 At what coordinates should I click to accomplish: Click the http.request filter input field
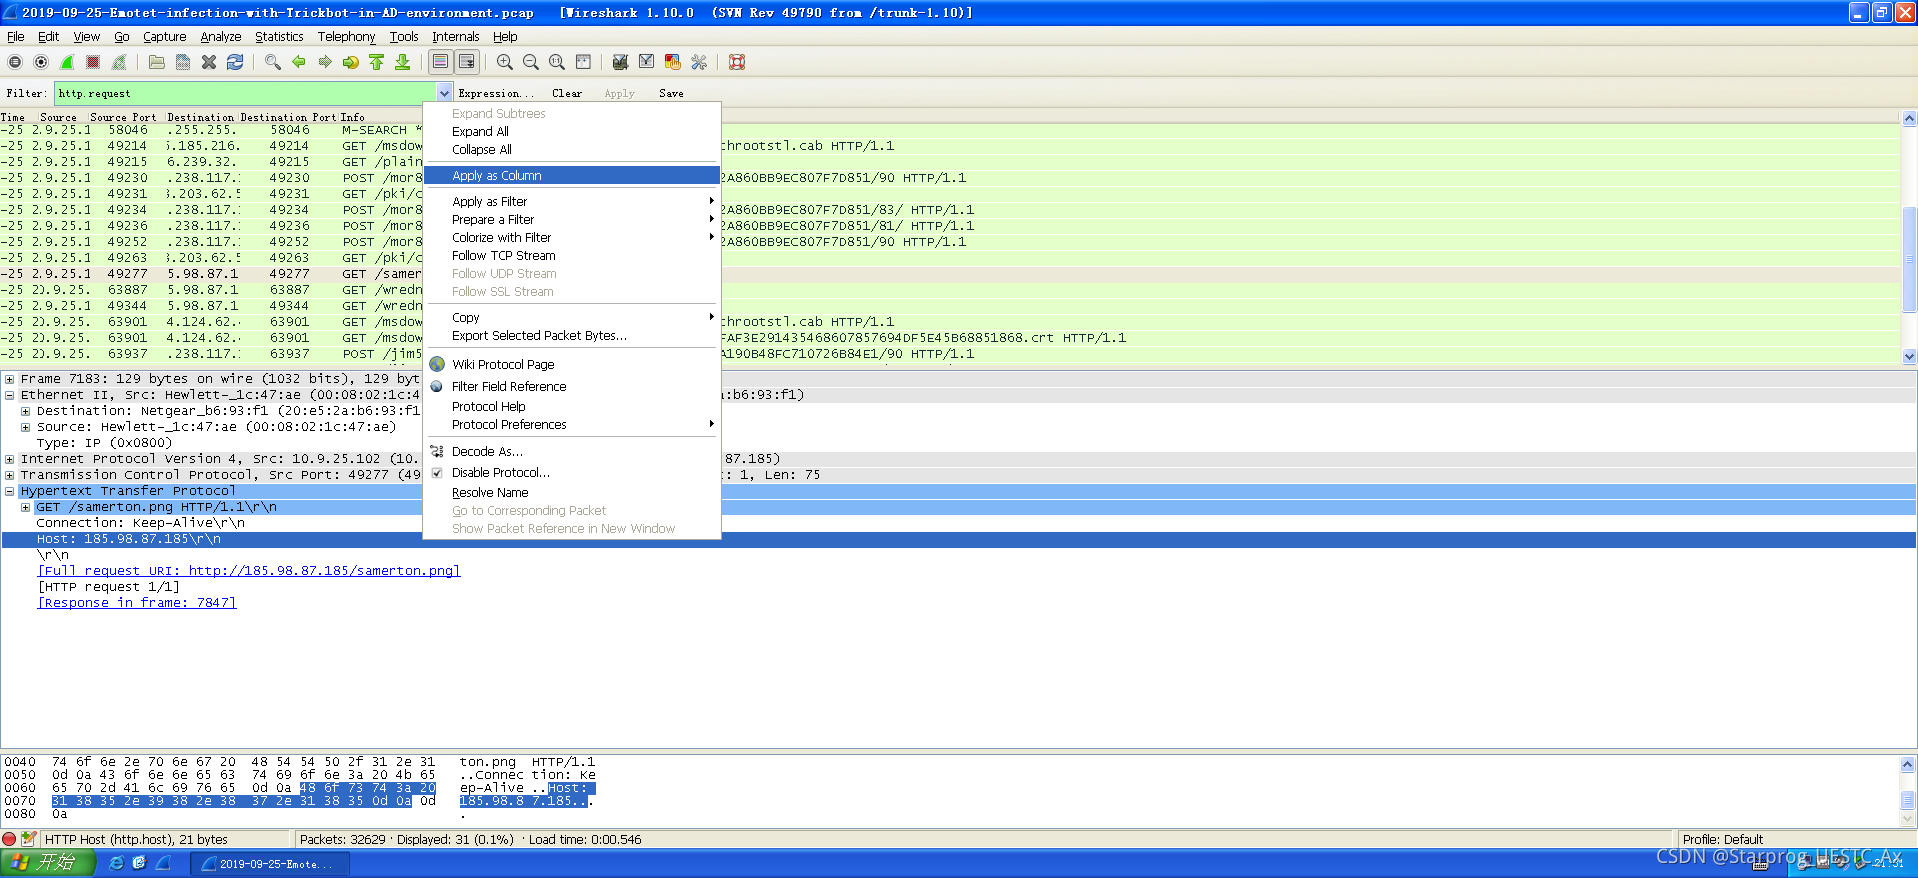tap(245, 93)
